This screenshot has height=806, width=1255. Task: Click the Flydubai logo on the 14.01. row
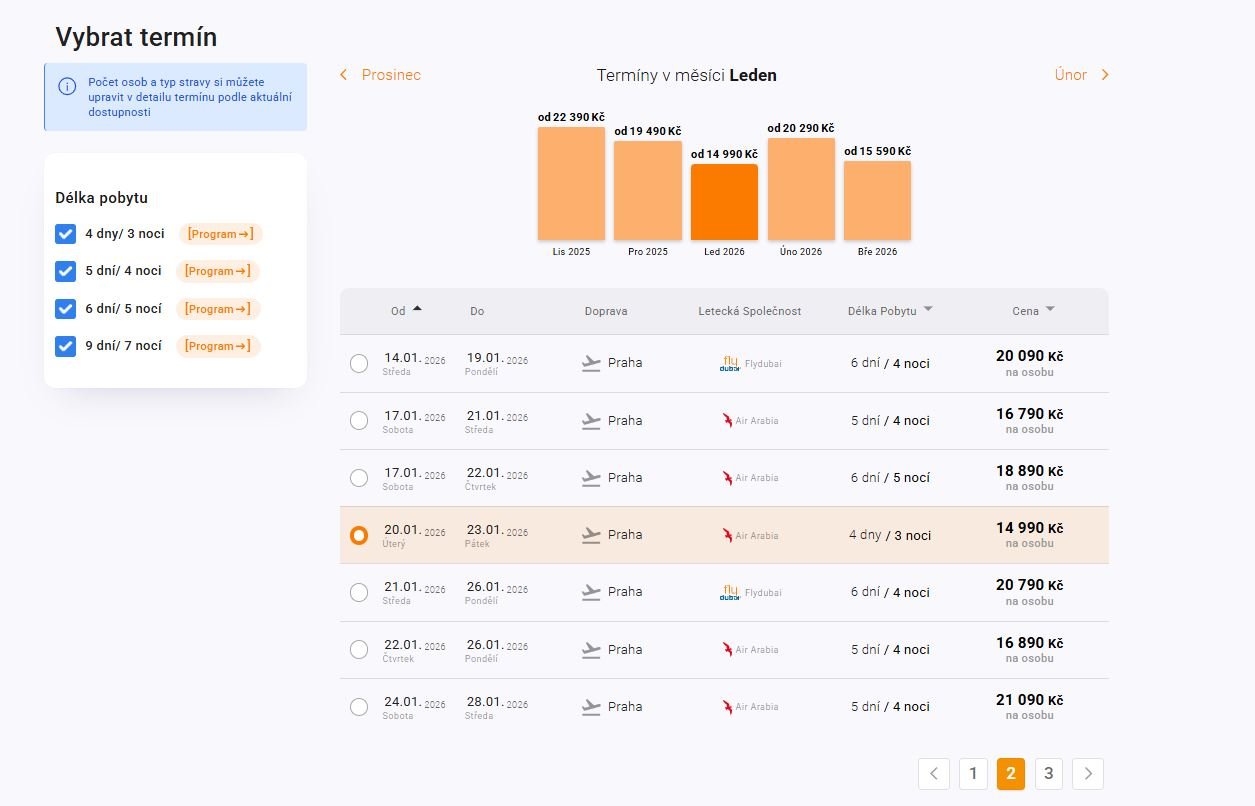730,364
